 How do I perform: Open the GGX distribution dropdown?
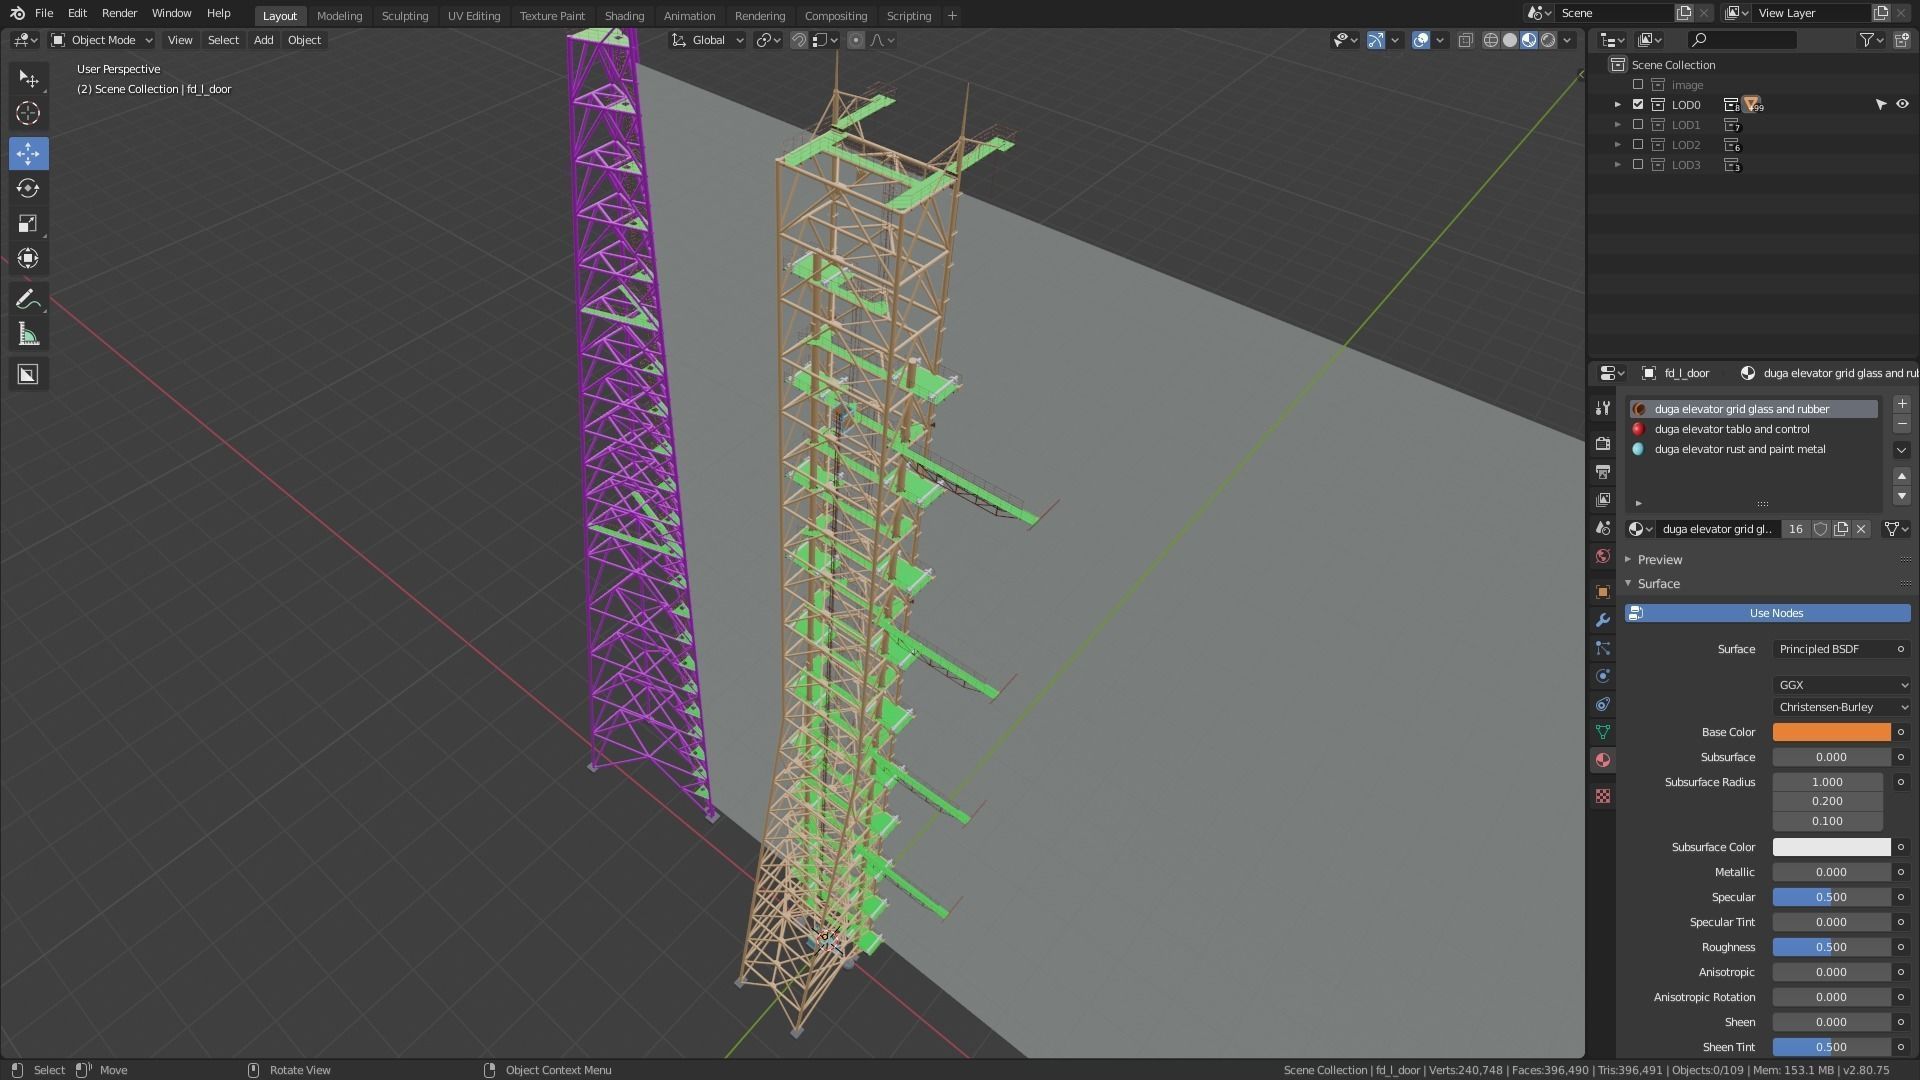[x=1842, y=685]
